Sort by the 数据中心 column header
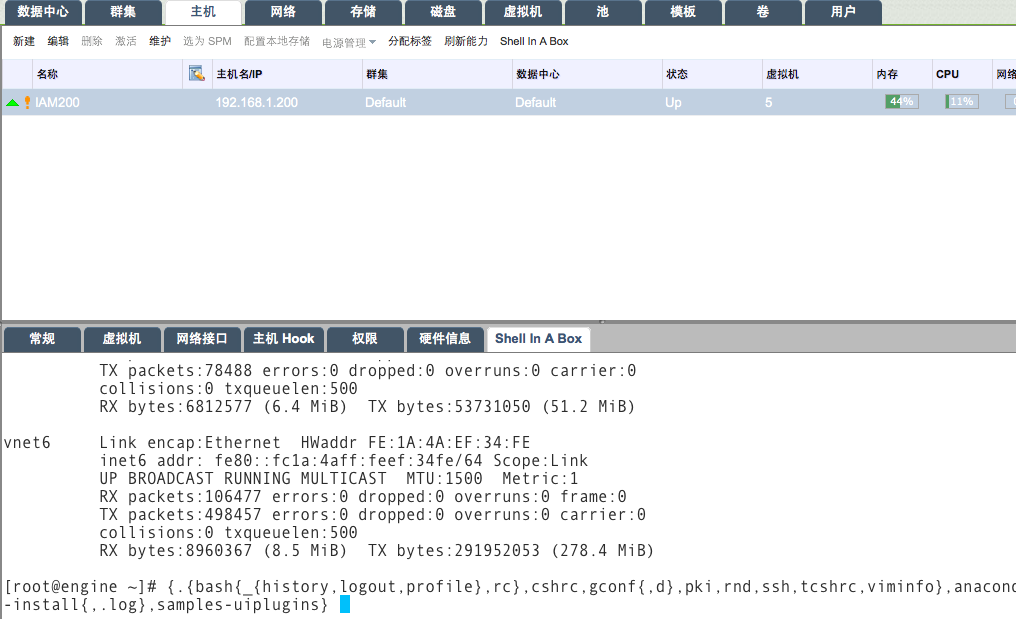 click(x=587, y=74)
